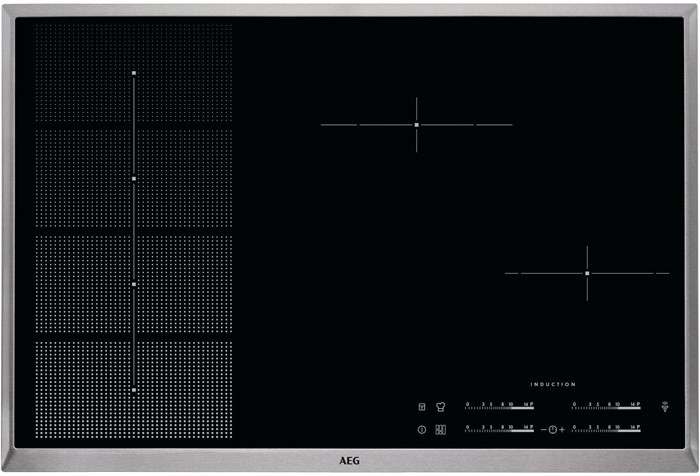Click the center cross of the front right zone

[587, 273]
